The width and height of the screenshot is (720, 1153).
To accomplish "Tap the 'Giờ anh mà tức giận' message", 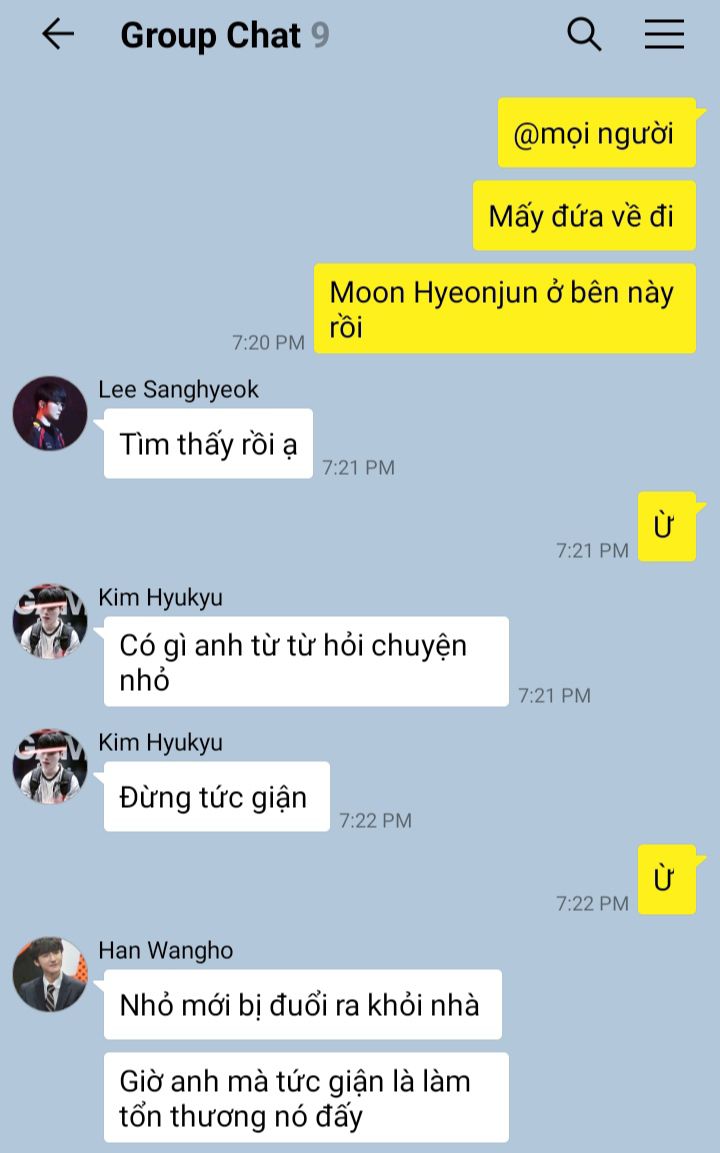I will pos(306,1098).
